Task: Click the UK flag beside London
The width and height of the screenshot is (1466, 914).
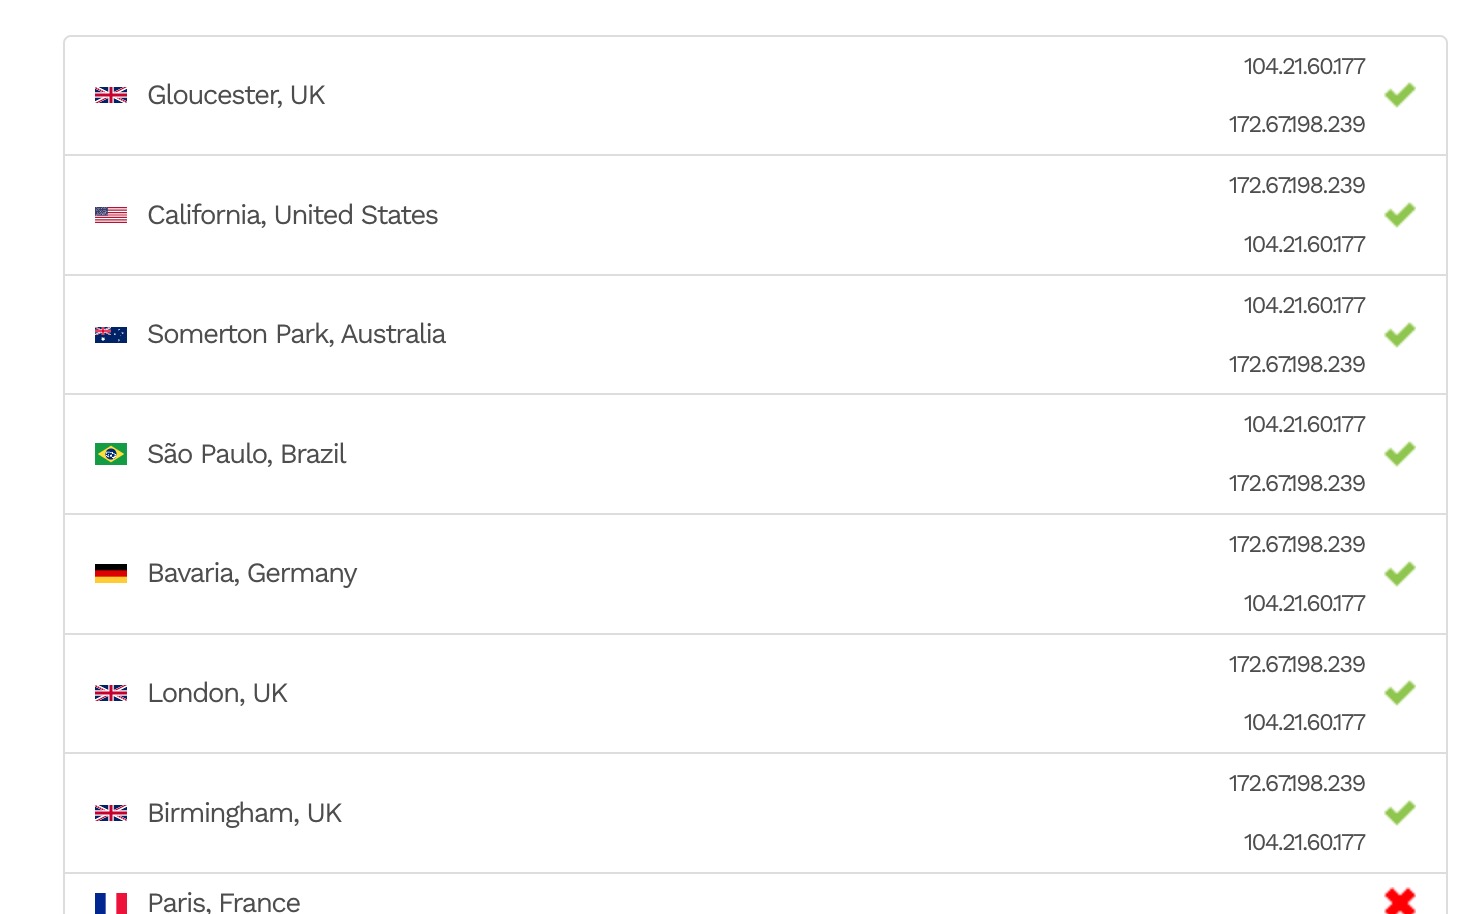Action: 111,693
